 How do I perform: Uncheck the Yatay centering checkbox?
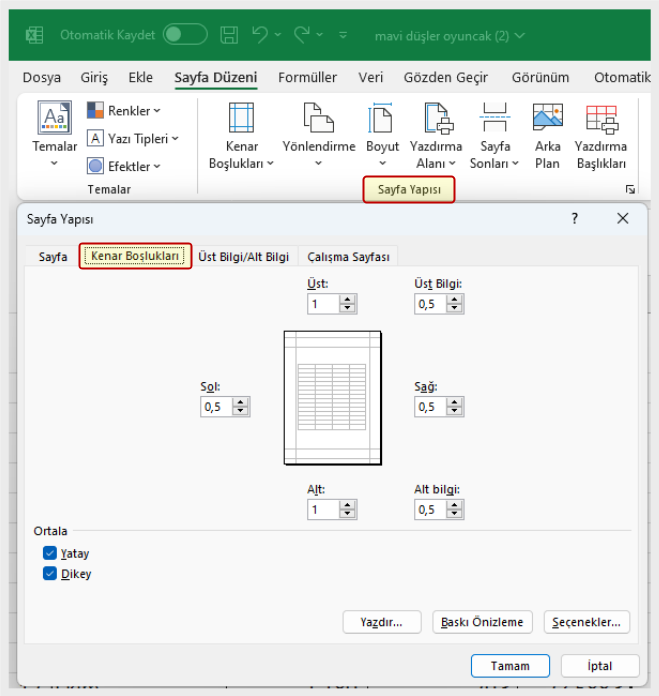coord(50,553)
